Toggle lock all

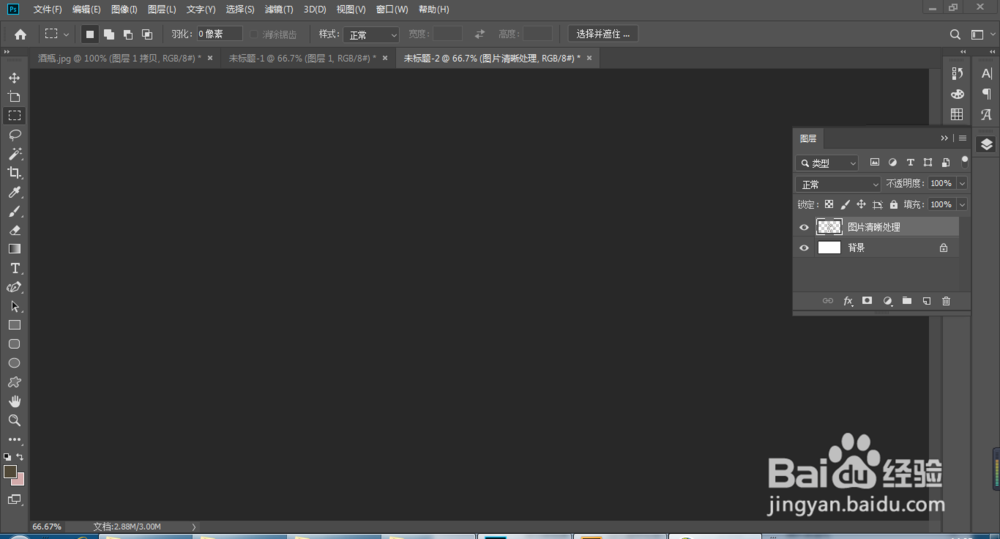coord(893,205)
